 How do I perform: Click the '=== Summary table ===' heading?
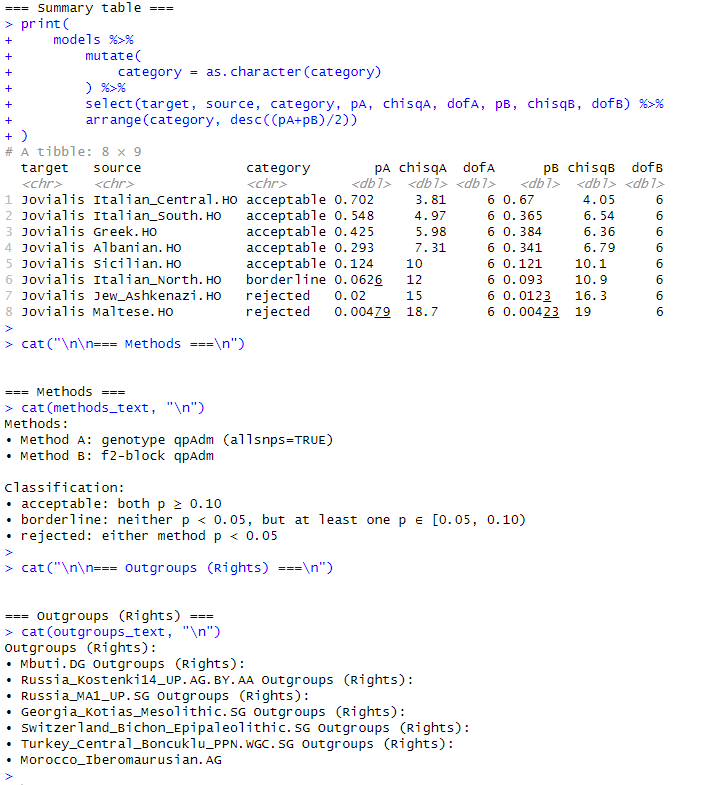(89, 8)
